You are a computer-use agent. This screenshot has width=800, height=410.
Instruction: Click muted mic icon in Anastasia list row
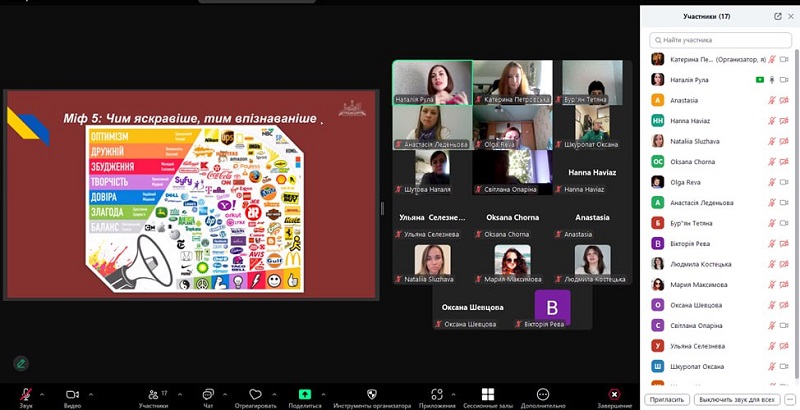772,100
